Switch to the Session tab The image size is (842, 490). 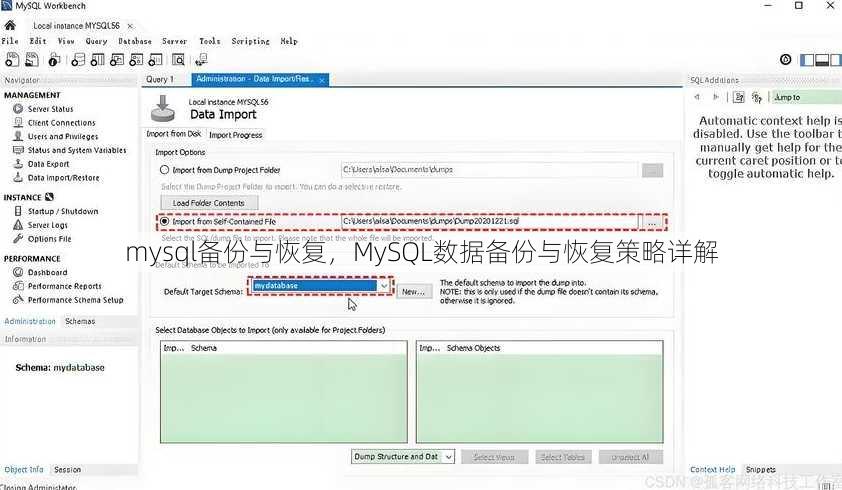68,470
